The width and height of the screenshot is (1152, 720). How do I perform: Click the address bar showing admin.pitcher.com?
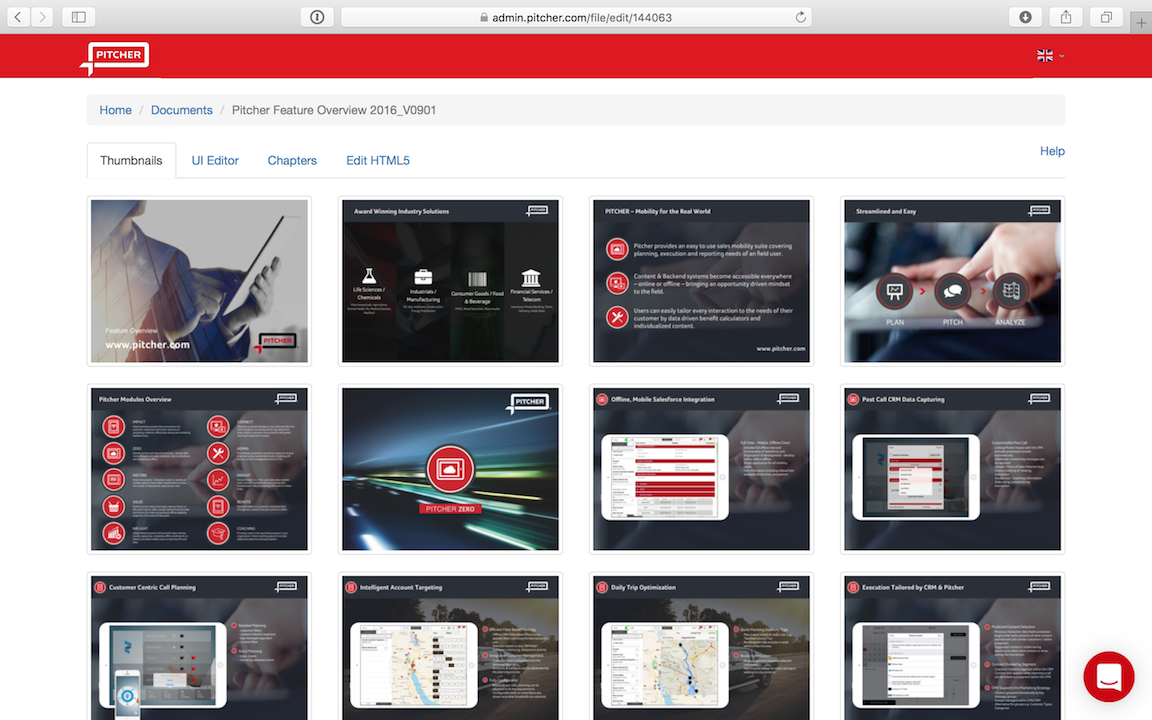[576, 17]
